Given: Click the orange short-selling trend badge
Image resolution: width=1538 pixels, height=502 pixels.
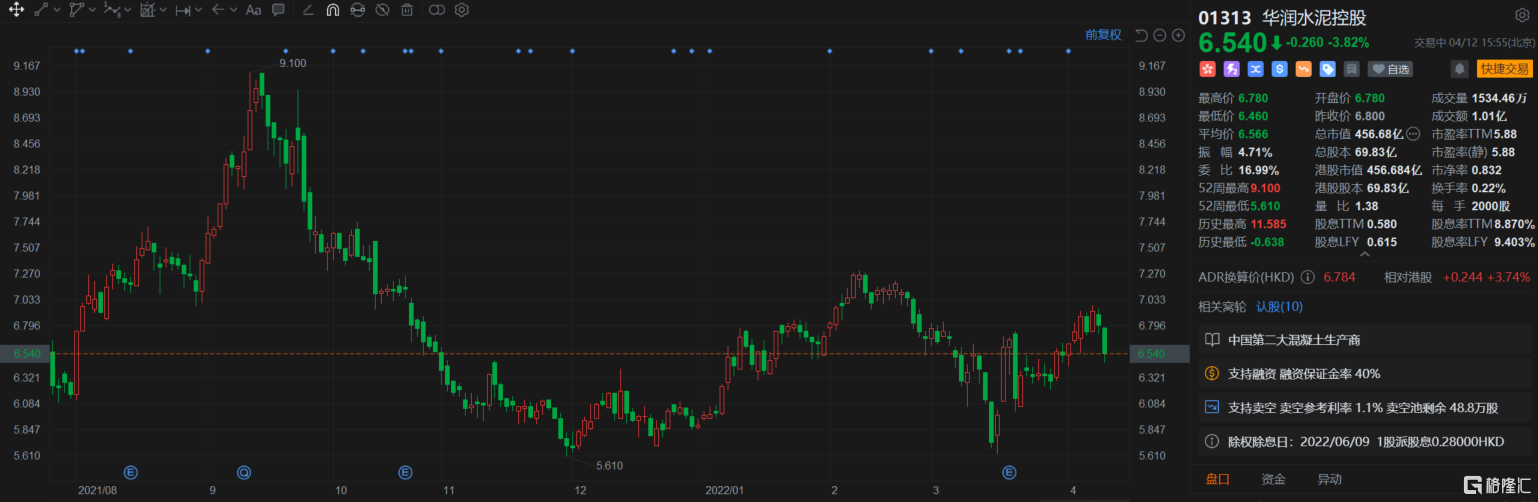Looking at the screenshot, I should [1303, 69].
